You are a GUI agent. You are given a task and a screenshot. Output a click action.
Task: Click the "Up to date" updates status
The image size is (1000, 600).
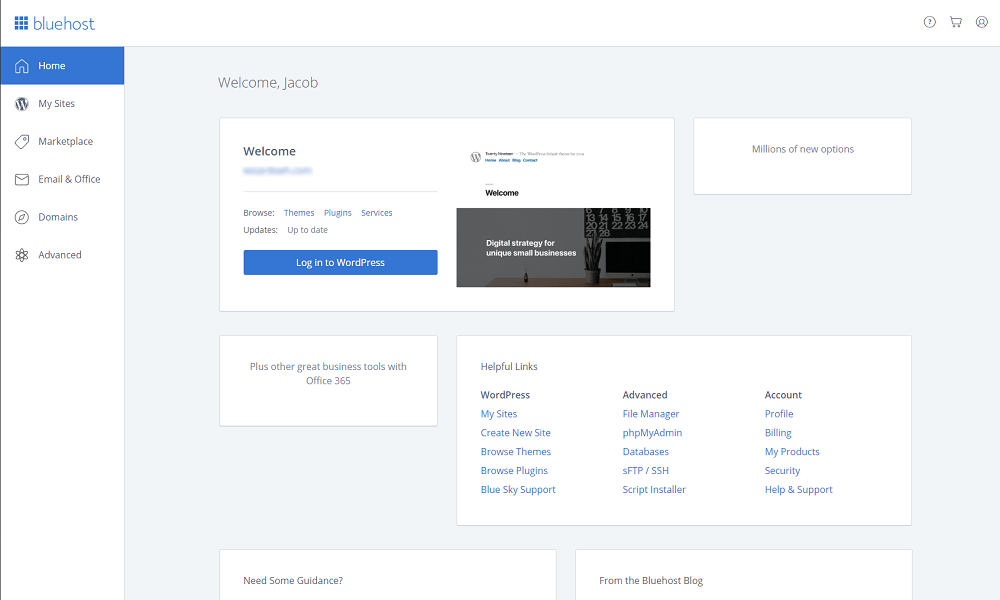307,230
